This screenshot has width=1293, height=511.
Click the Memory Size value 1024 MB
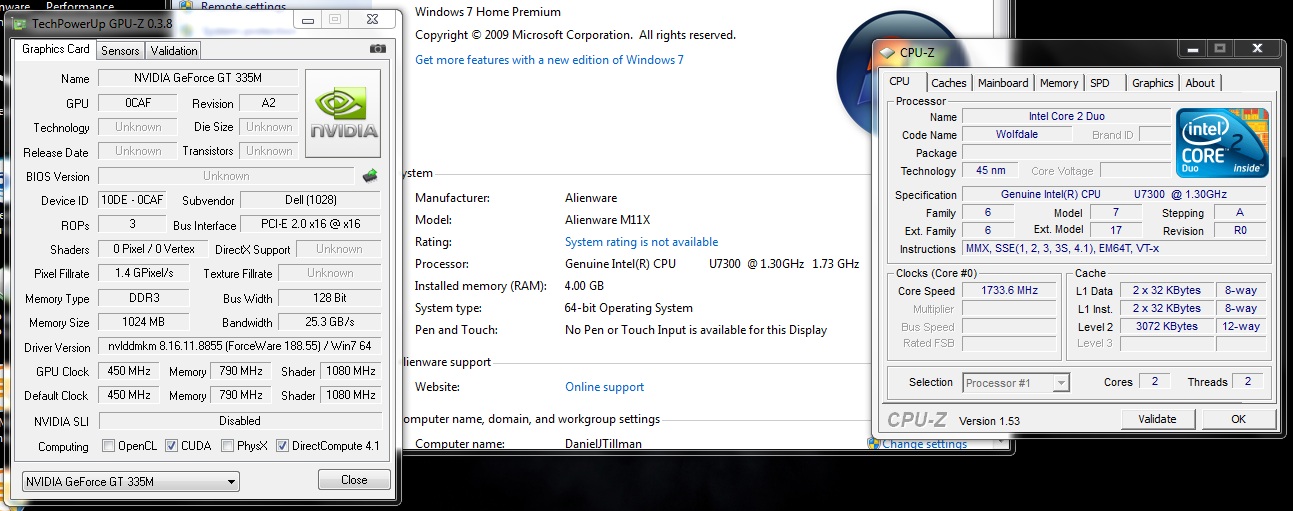pos(145,322)
